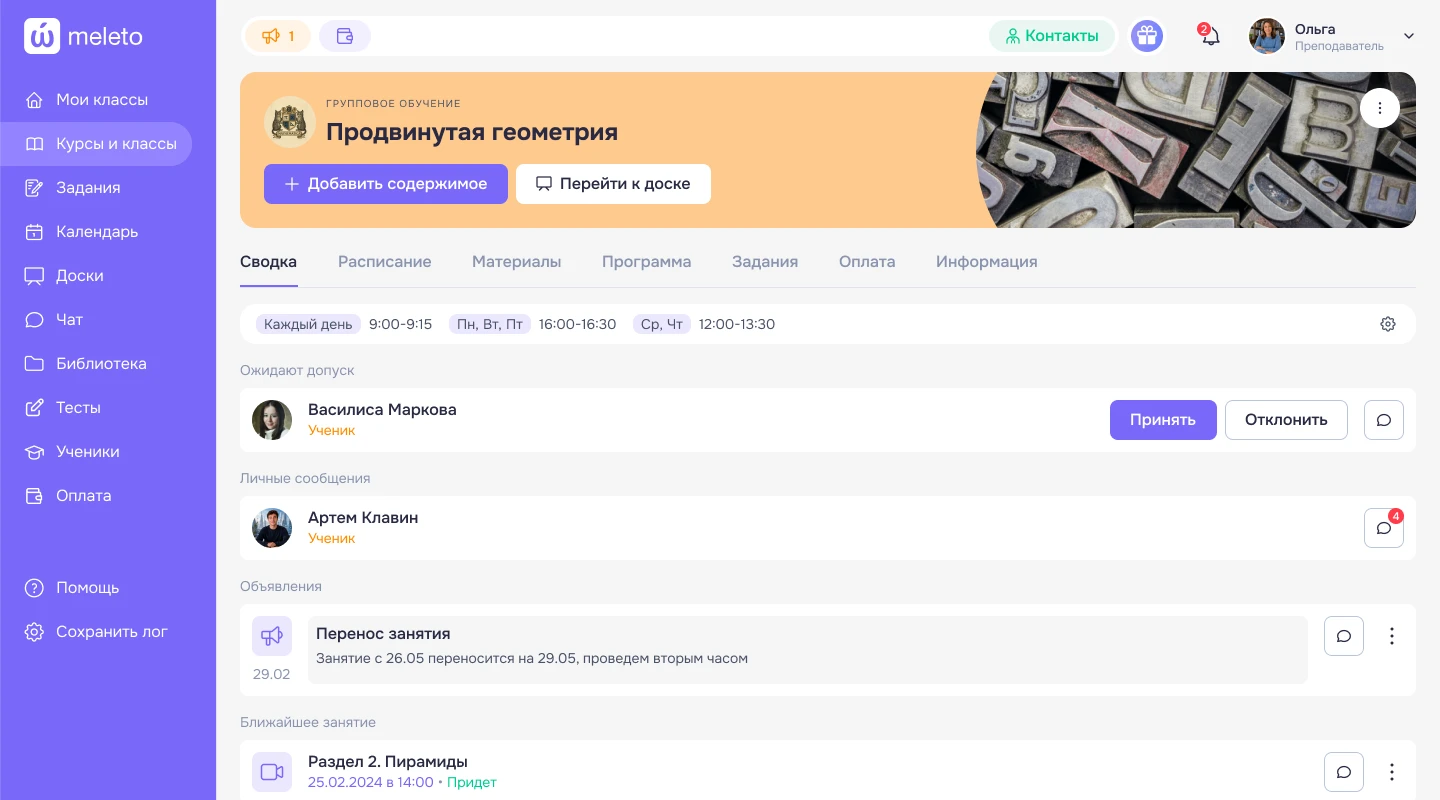This screenshot has width=1440, height=800.
Task: Click the Библиотека folder icon
Action: (34, 364)
